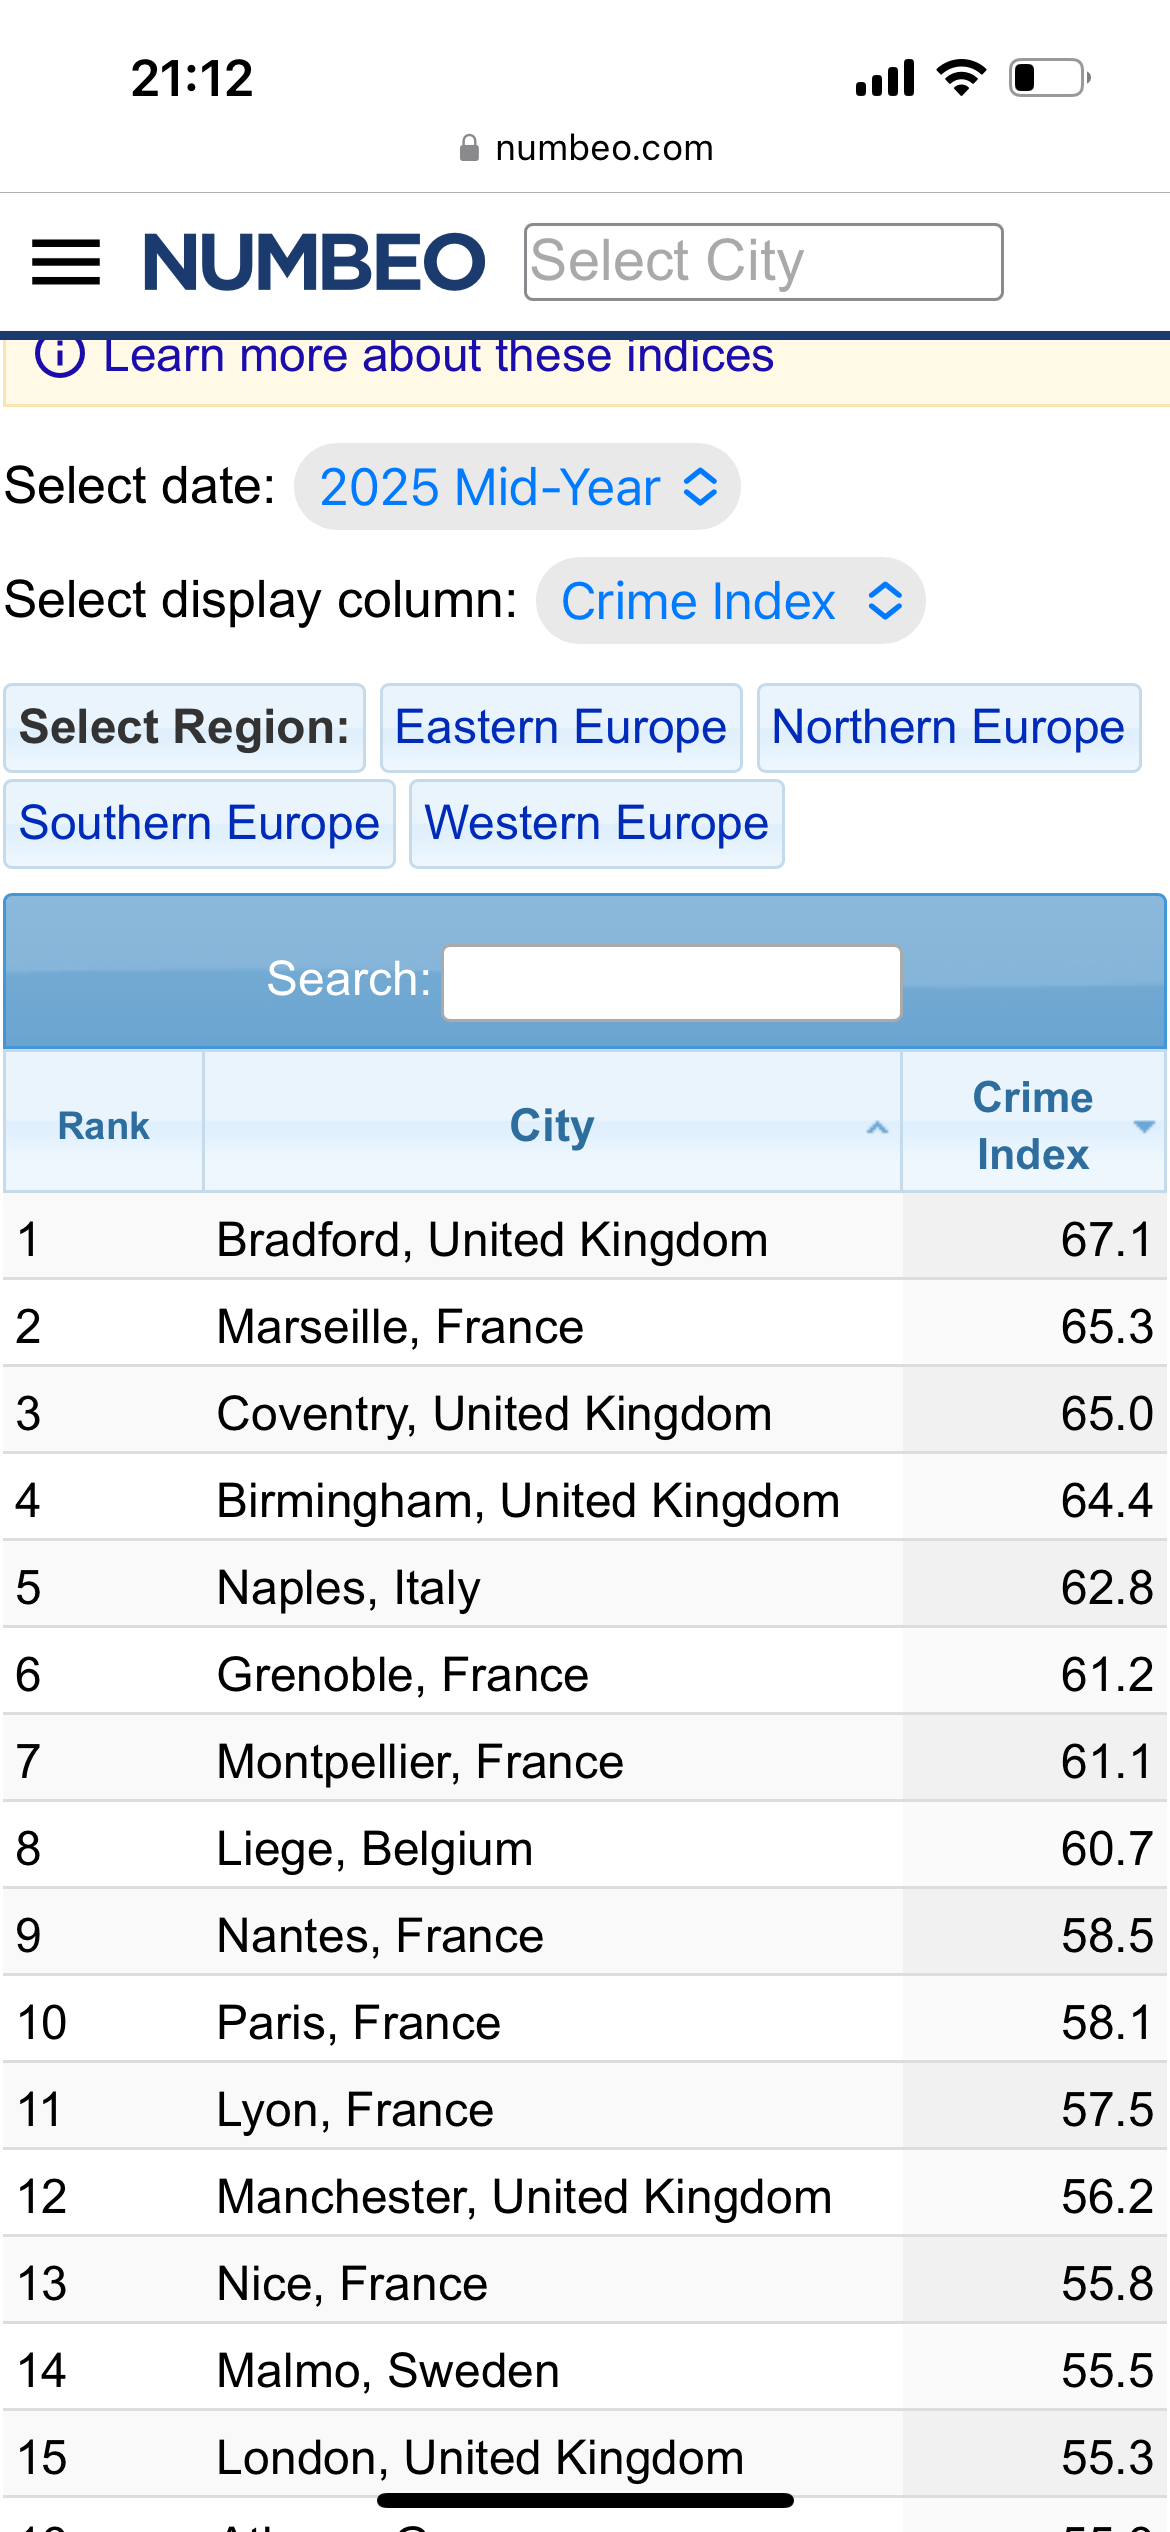Image resolution: width=1170 pixels, height=2532 pixels.
Task: Sort ascending using City column arrow
Action: pyautogui.click(x=877, y=1127)
